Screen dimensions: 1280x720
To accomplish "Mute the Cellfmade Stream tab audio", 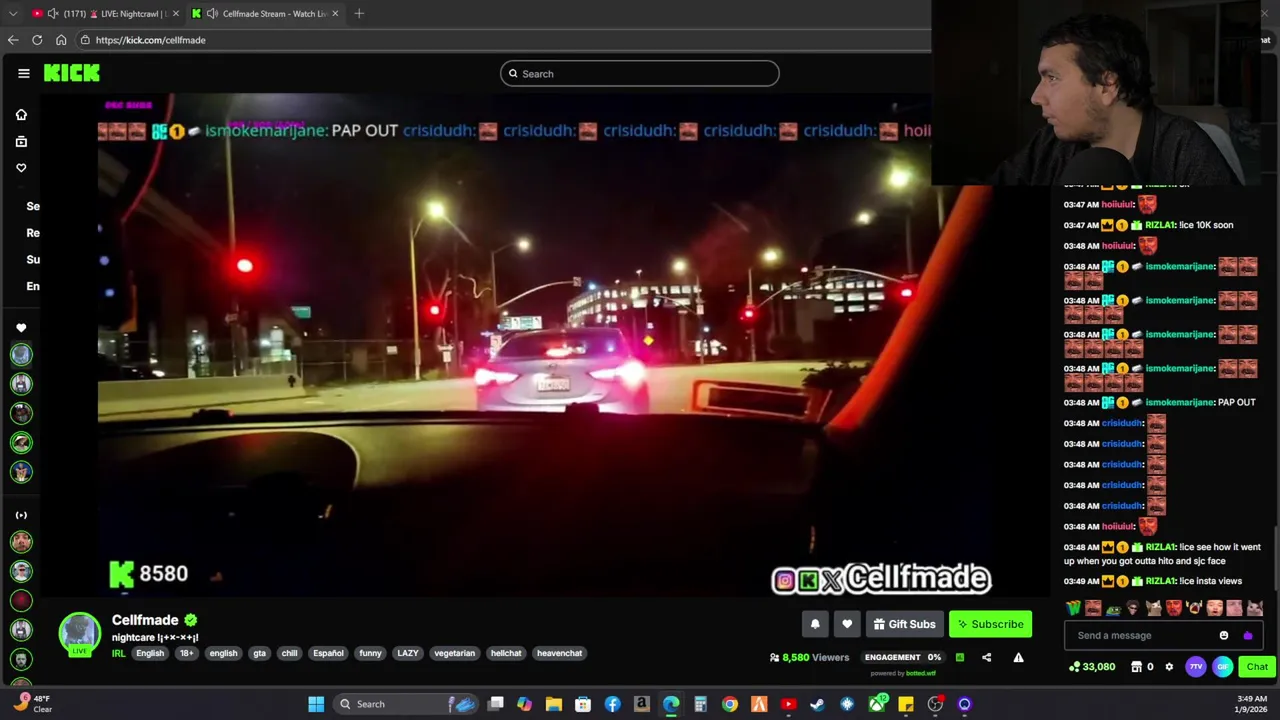I will click(212, 13).
